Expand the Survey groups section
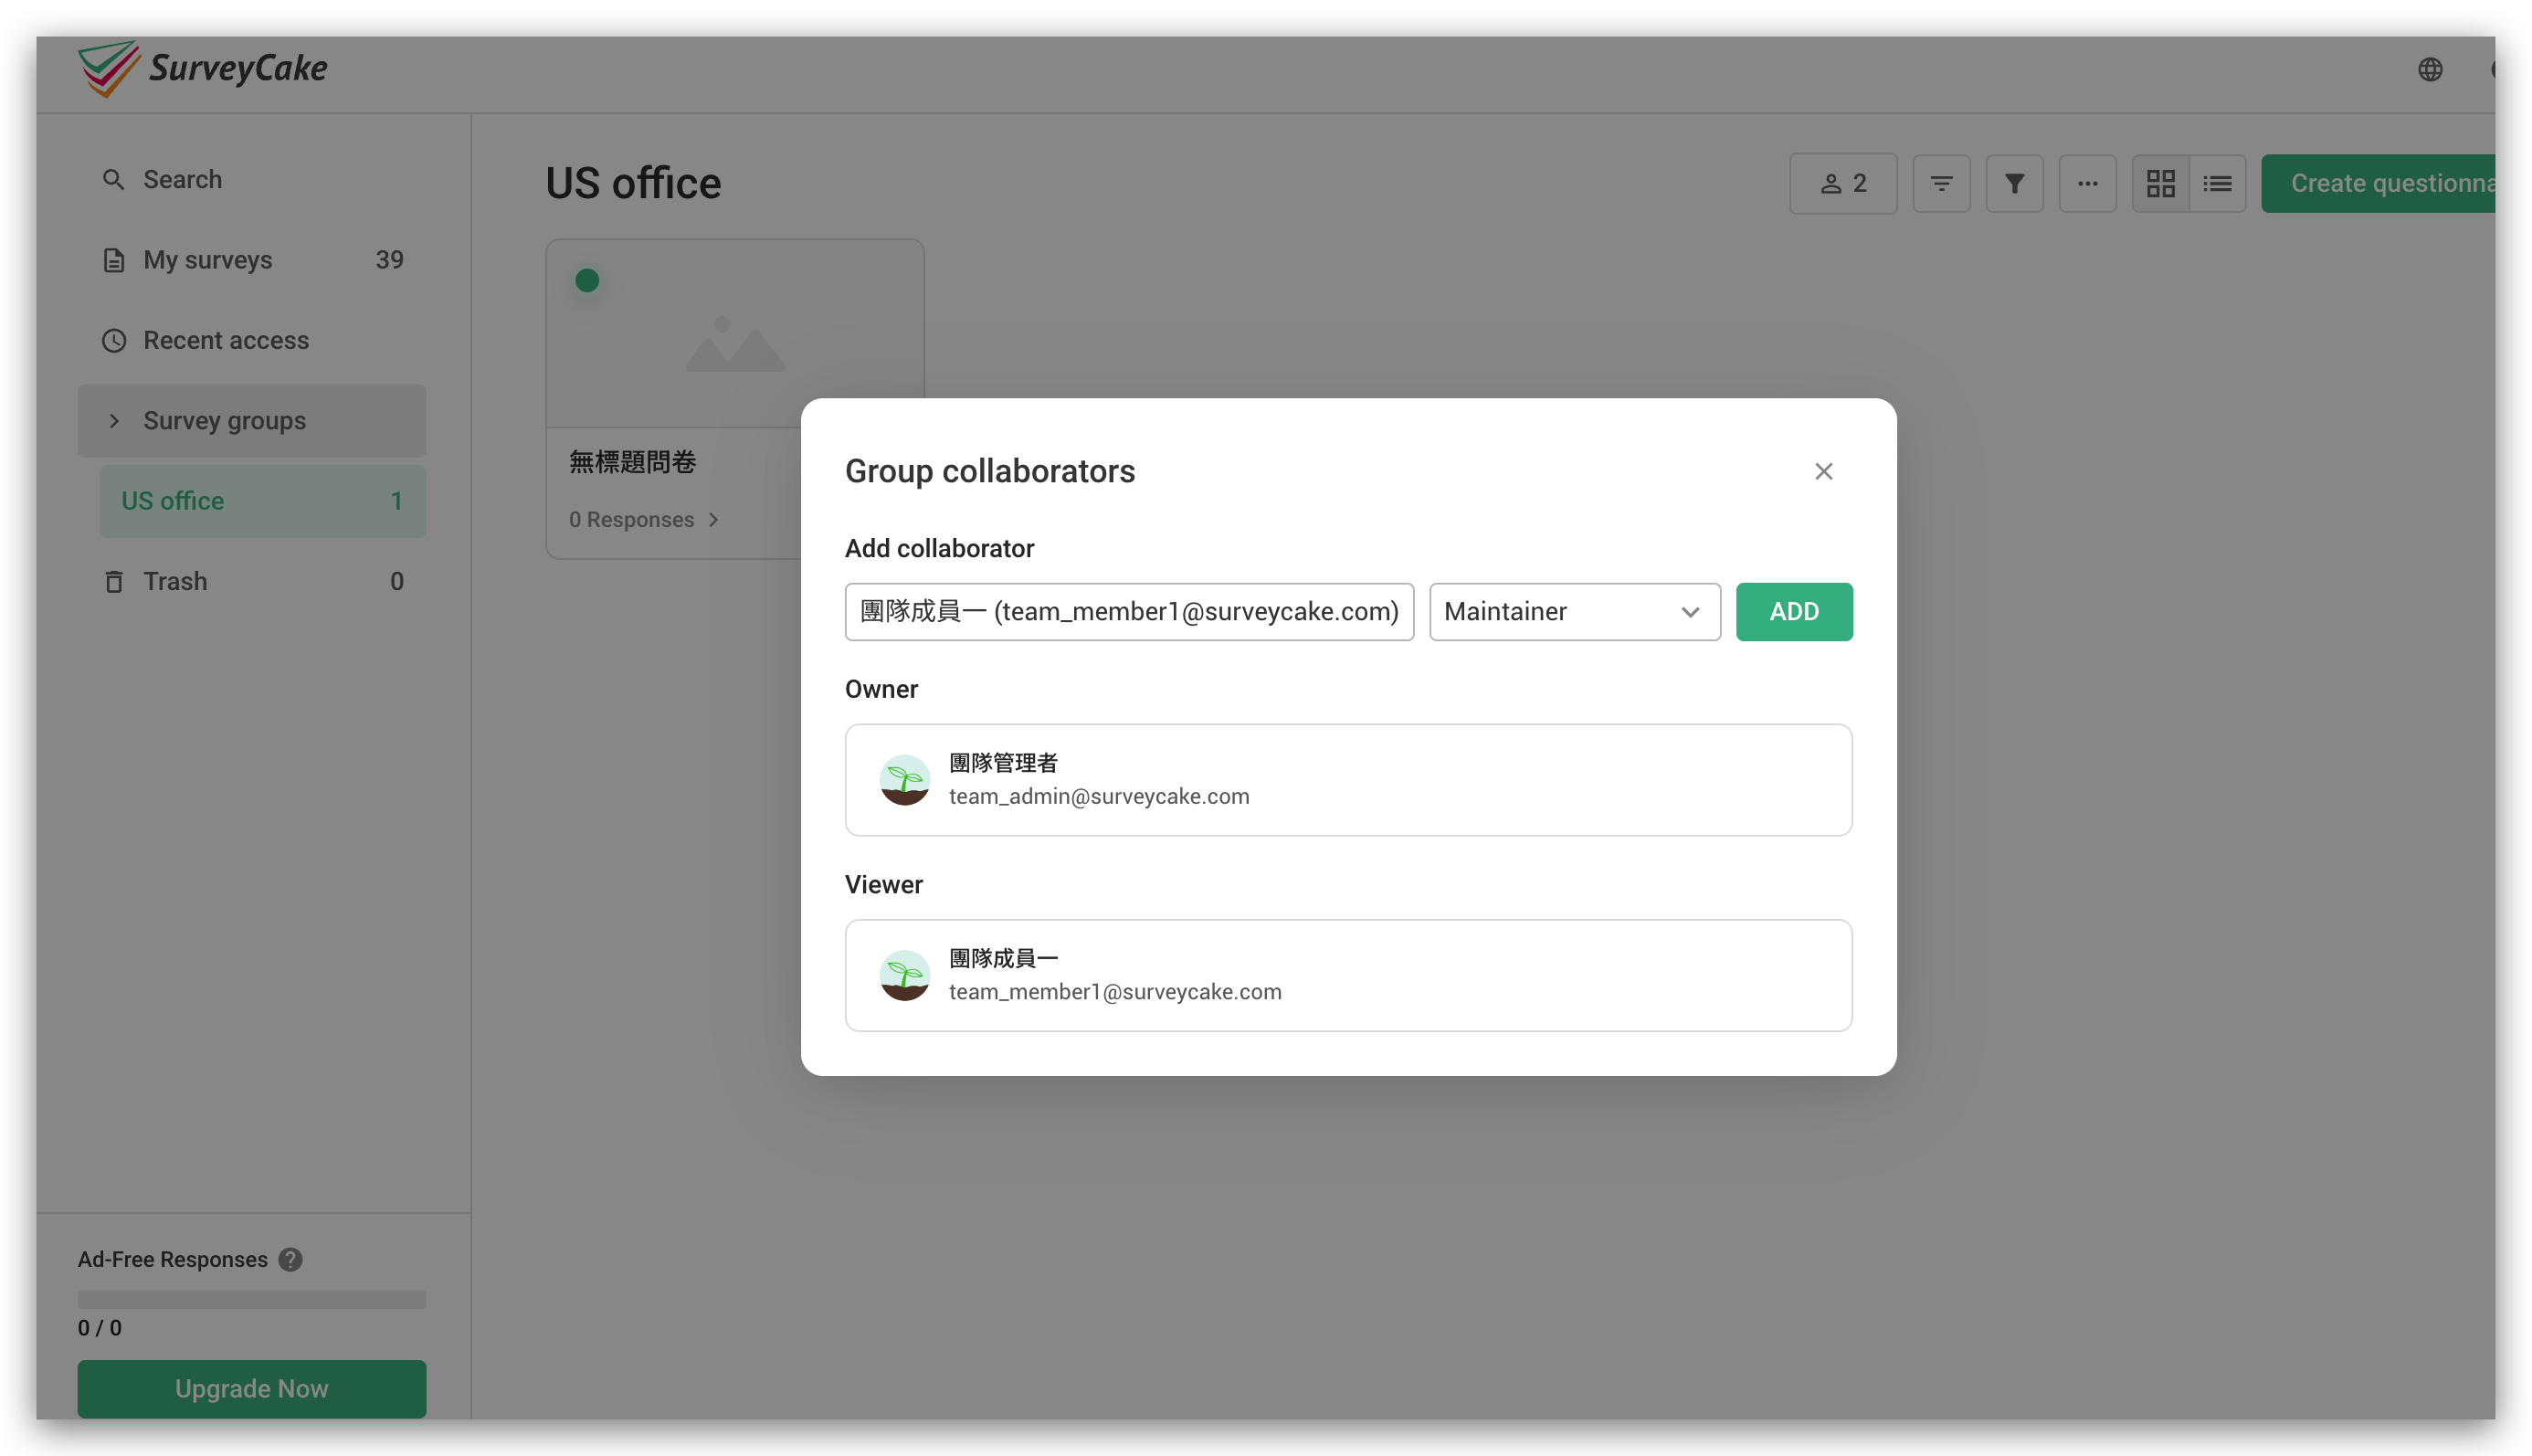The height and width of the screenshot is (1456, 2532). [252, 421]
